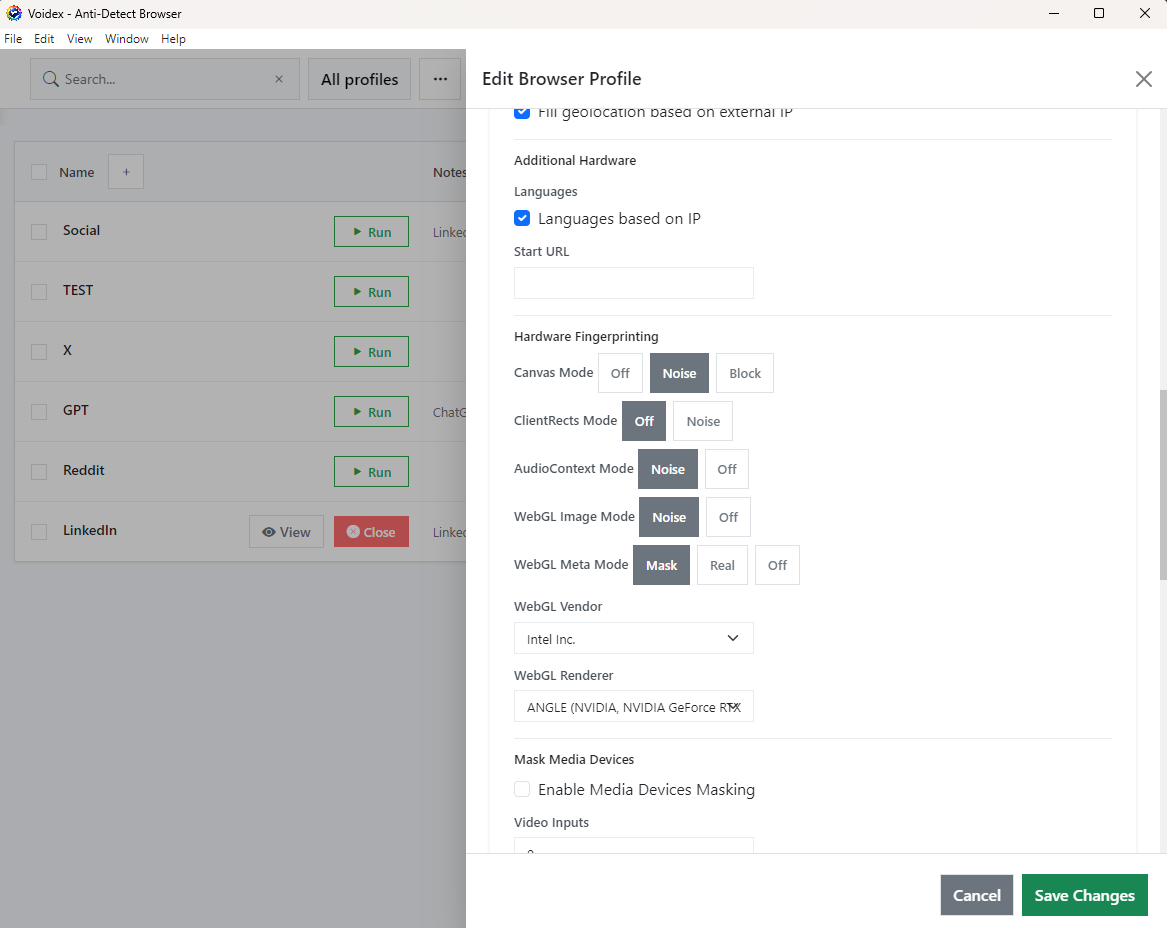This screenshot has width=1167, height=928.
Task: Close the running LinkedIn profile
Action: click(x=371, y=531)
